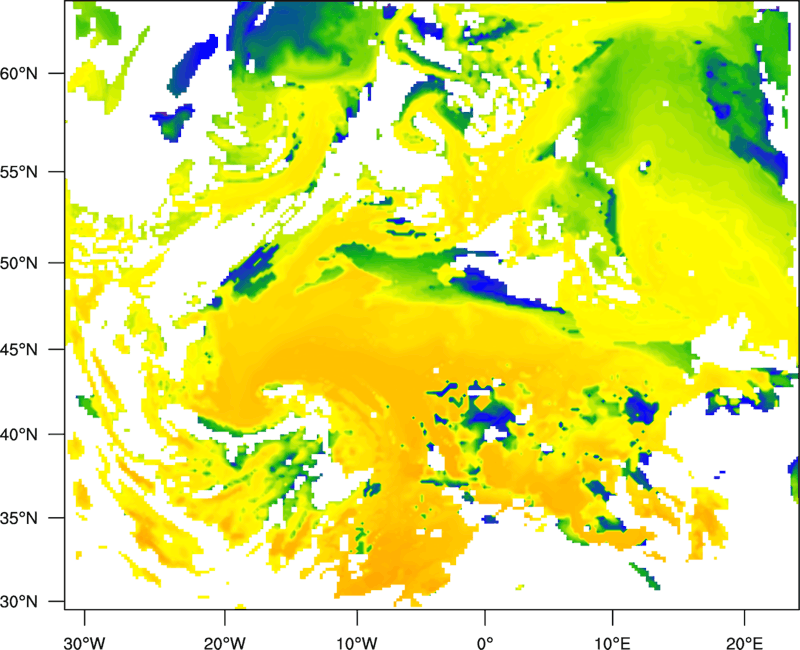Click the 30°N latitude label

19,602
